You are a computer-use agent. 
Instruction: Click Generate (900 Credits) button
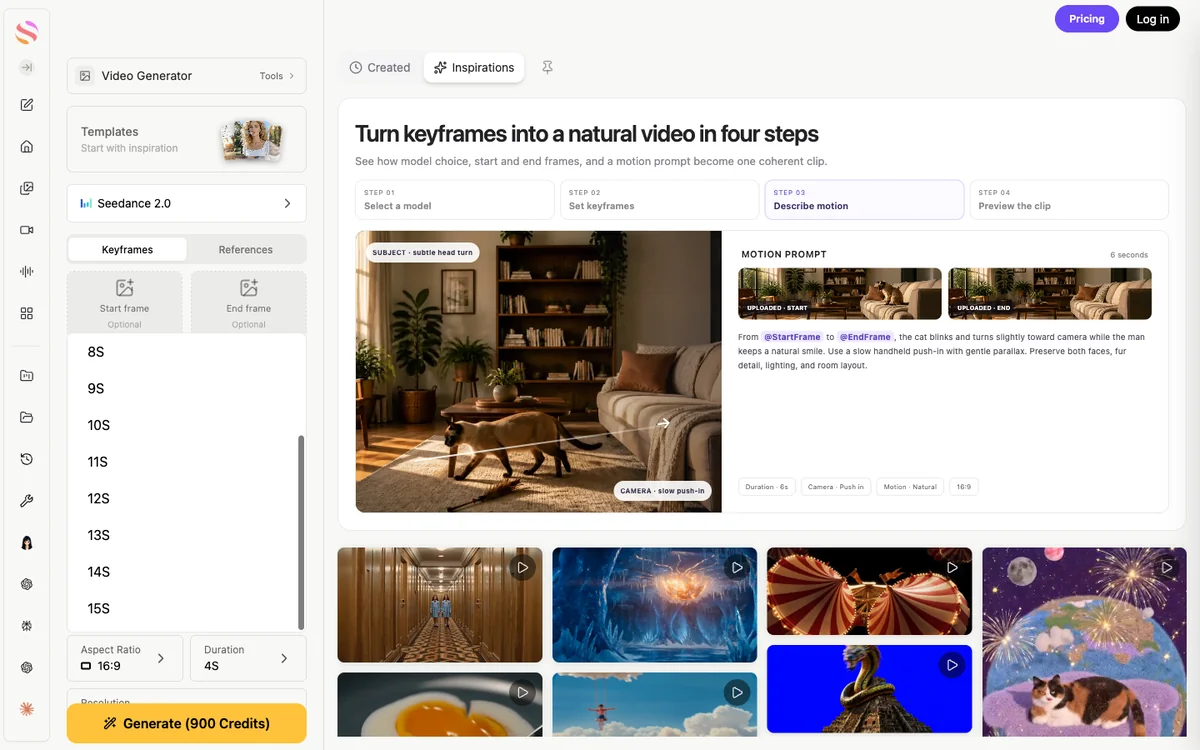pos(187,723)
